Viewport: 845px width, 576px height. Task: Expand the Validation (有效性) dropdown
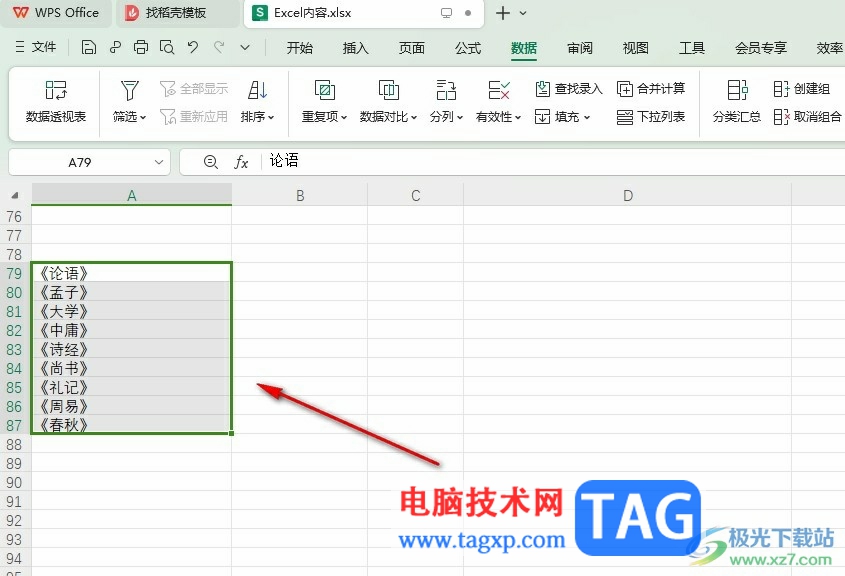[518, 117]
